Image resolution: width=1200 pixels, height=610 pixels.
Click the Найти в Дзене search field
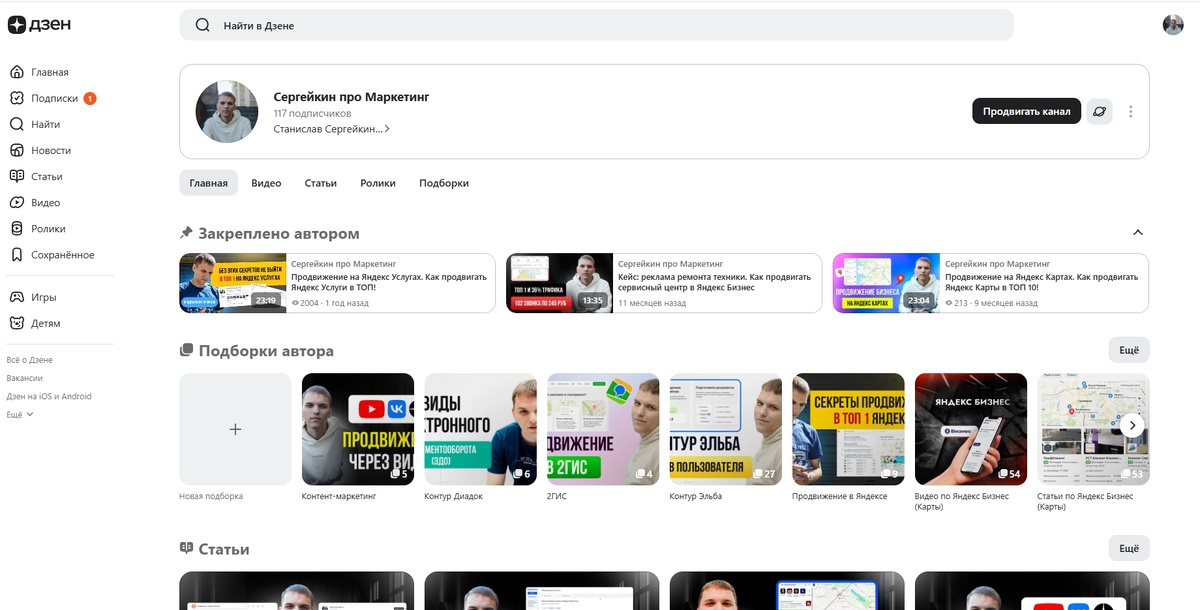[596, 25]
